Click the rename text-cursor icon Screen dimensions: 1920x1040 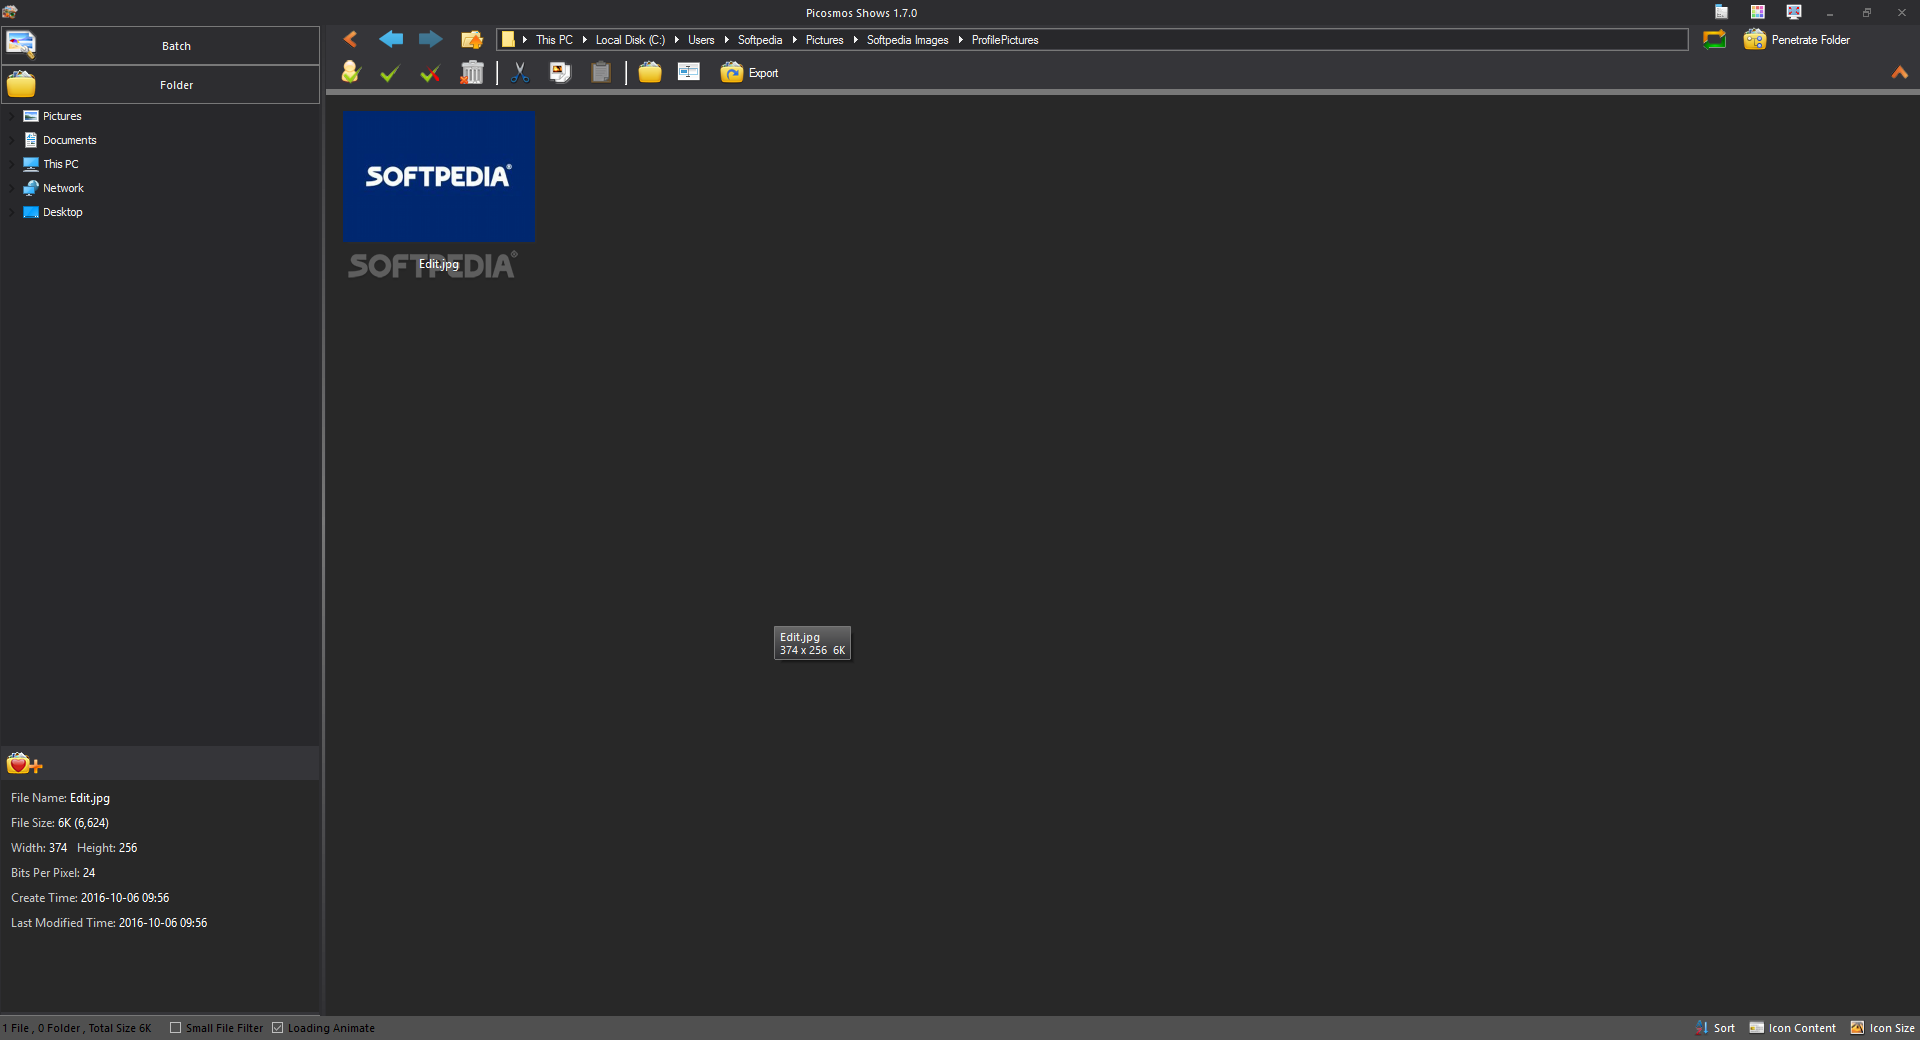[x=689, y=72]
